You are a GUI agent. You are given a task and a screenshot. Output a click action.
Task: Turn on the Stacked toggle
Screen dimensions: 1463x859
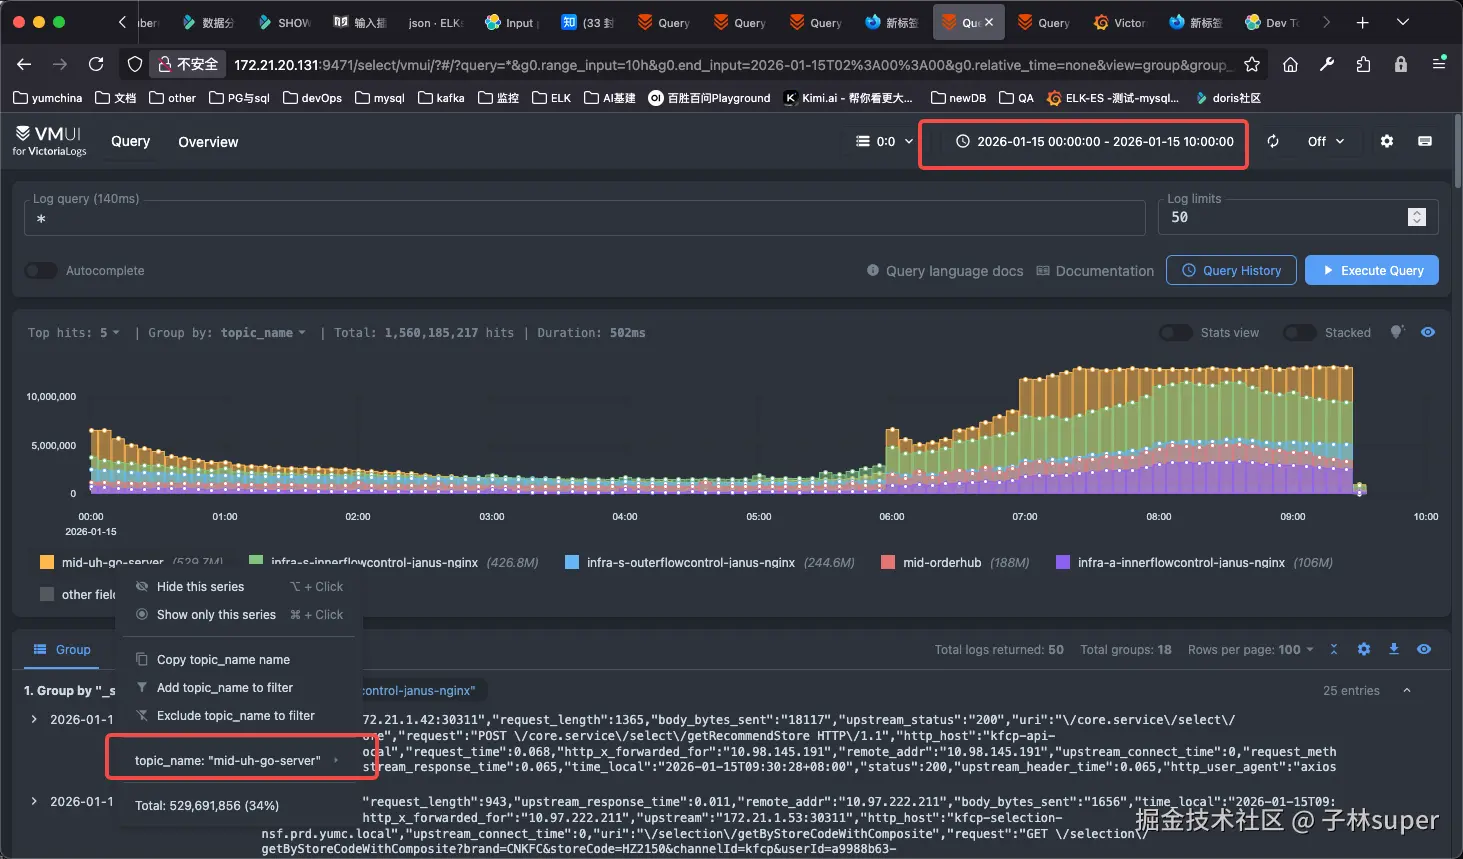pyautogui.click(x=1299, y=333)
